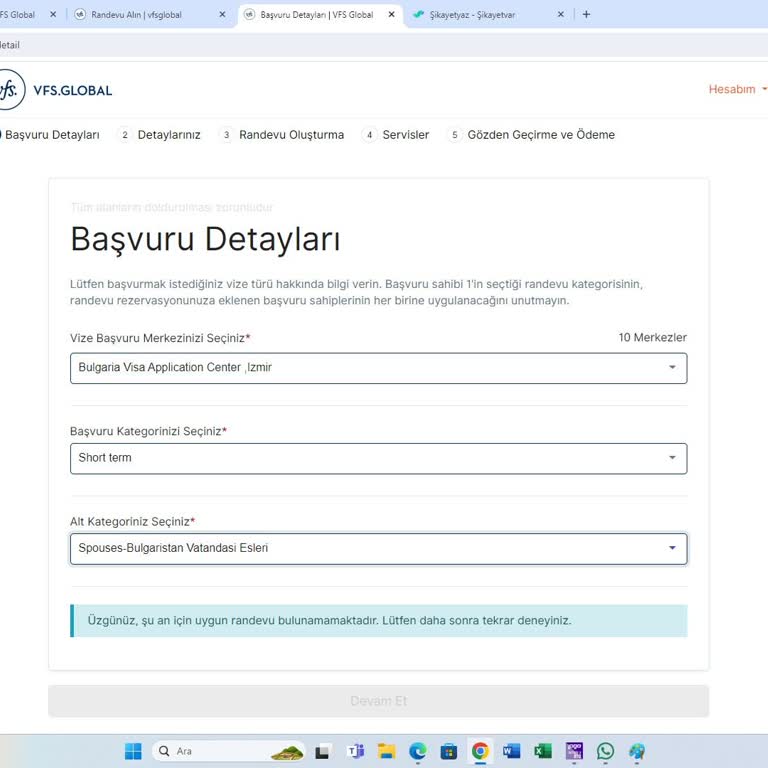768x768 pixels.
Task: Open the Short term category dropdown
Action: click(x=379, y=458)
